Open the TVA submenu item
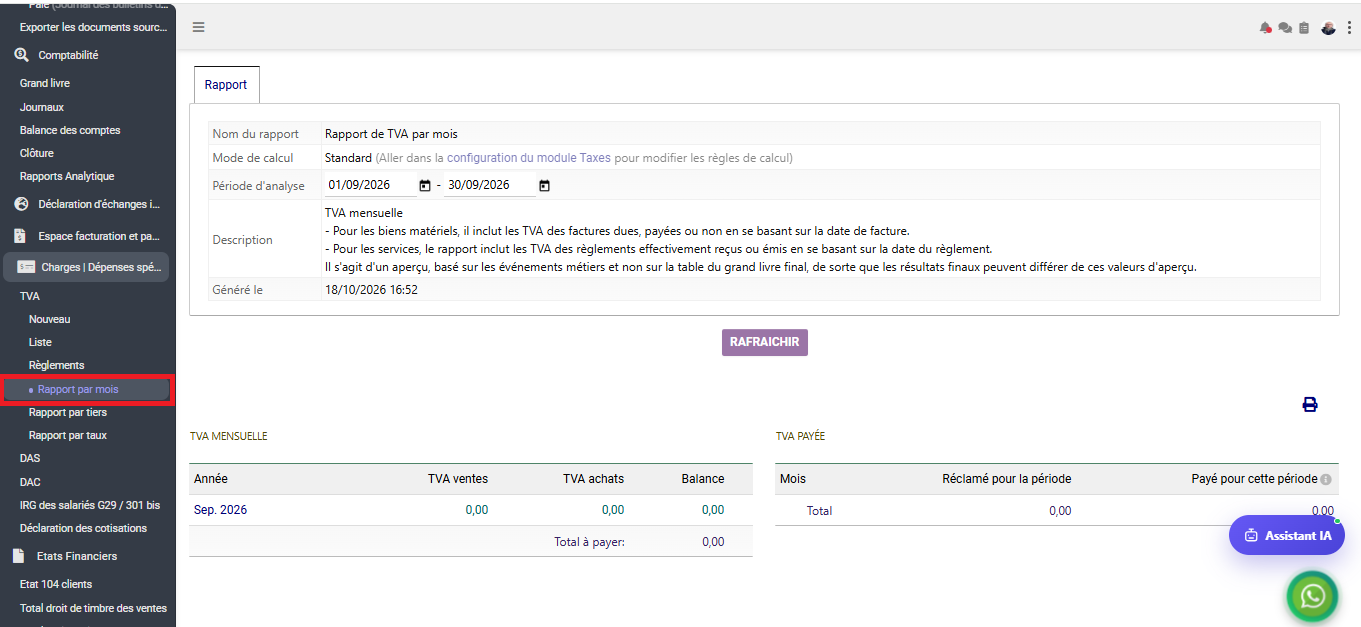Image resolution: width=1361 pixels, height=627 pixels. [x=30, y=296]
